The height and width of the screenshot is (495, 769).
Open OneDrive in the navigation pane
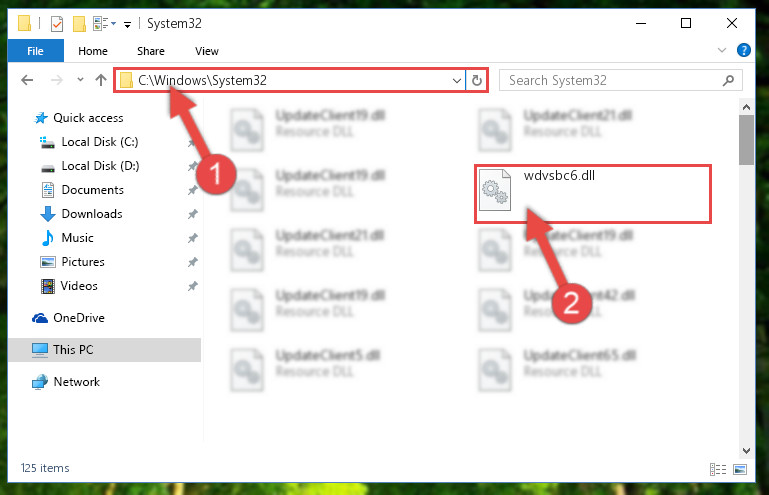tap(78, 318)
